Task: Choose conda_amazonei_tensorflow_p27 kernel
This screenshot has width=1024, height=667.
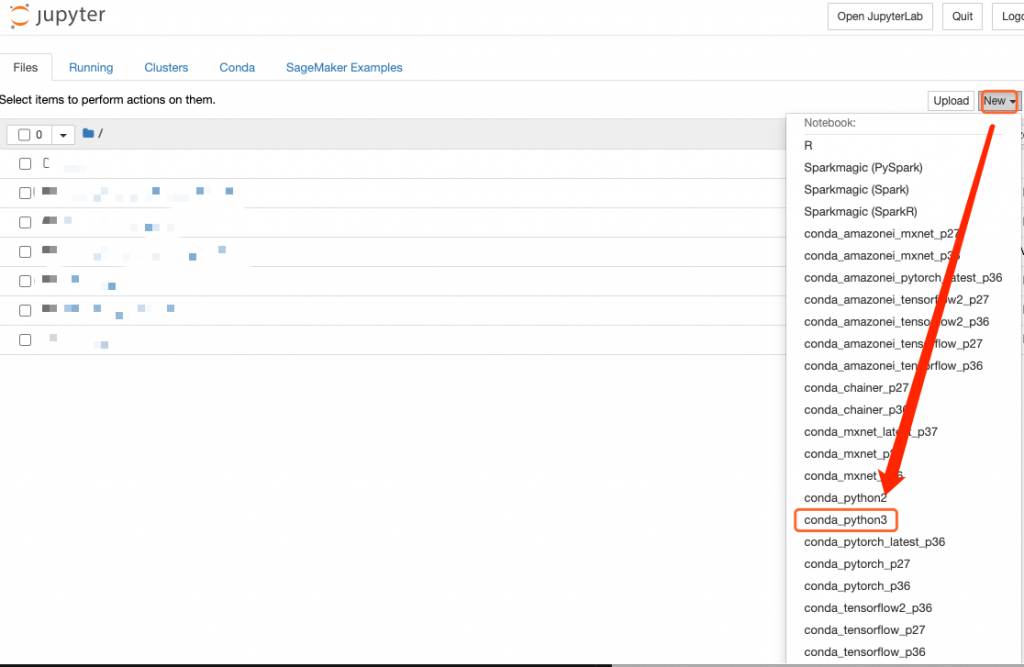Action: 893,344
